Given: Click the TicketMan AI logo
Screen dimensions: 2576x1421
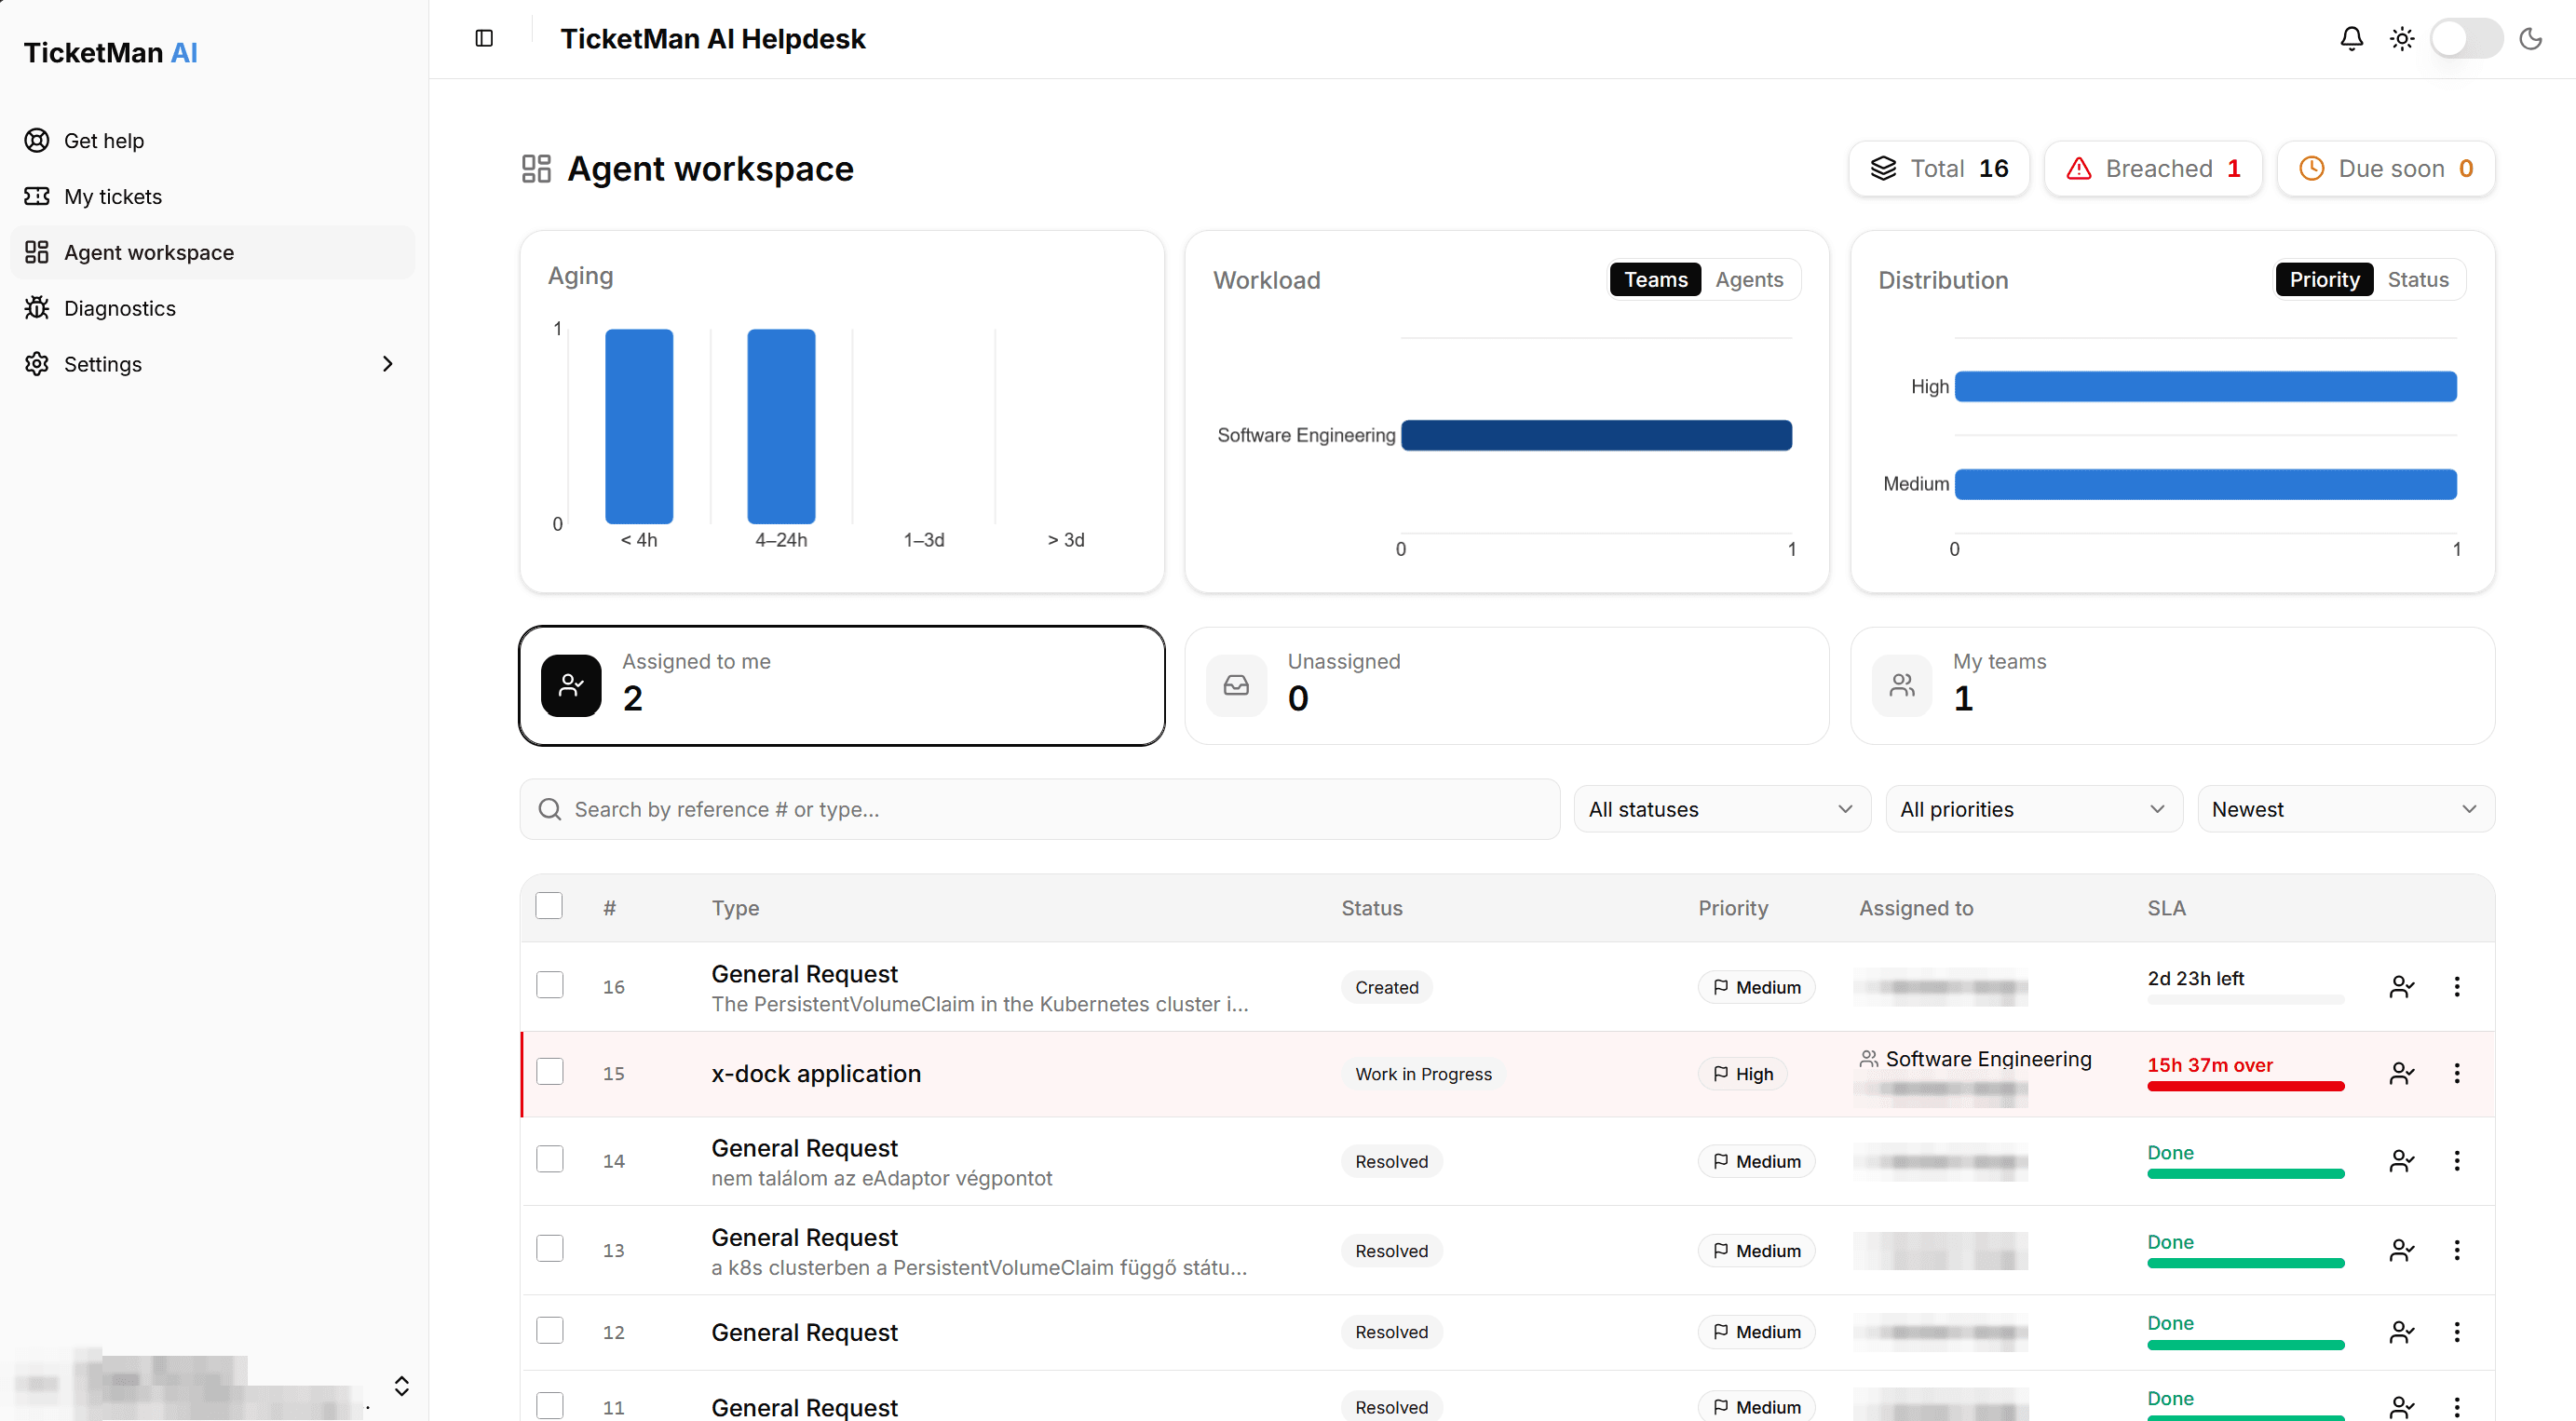Looking at the screenshot, I should 110,52.
